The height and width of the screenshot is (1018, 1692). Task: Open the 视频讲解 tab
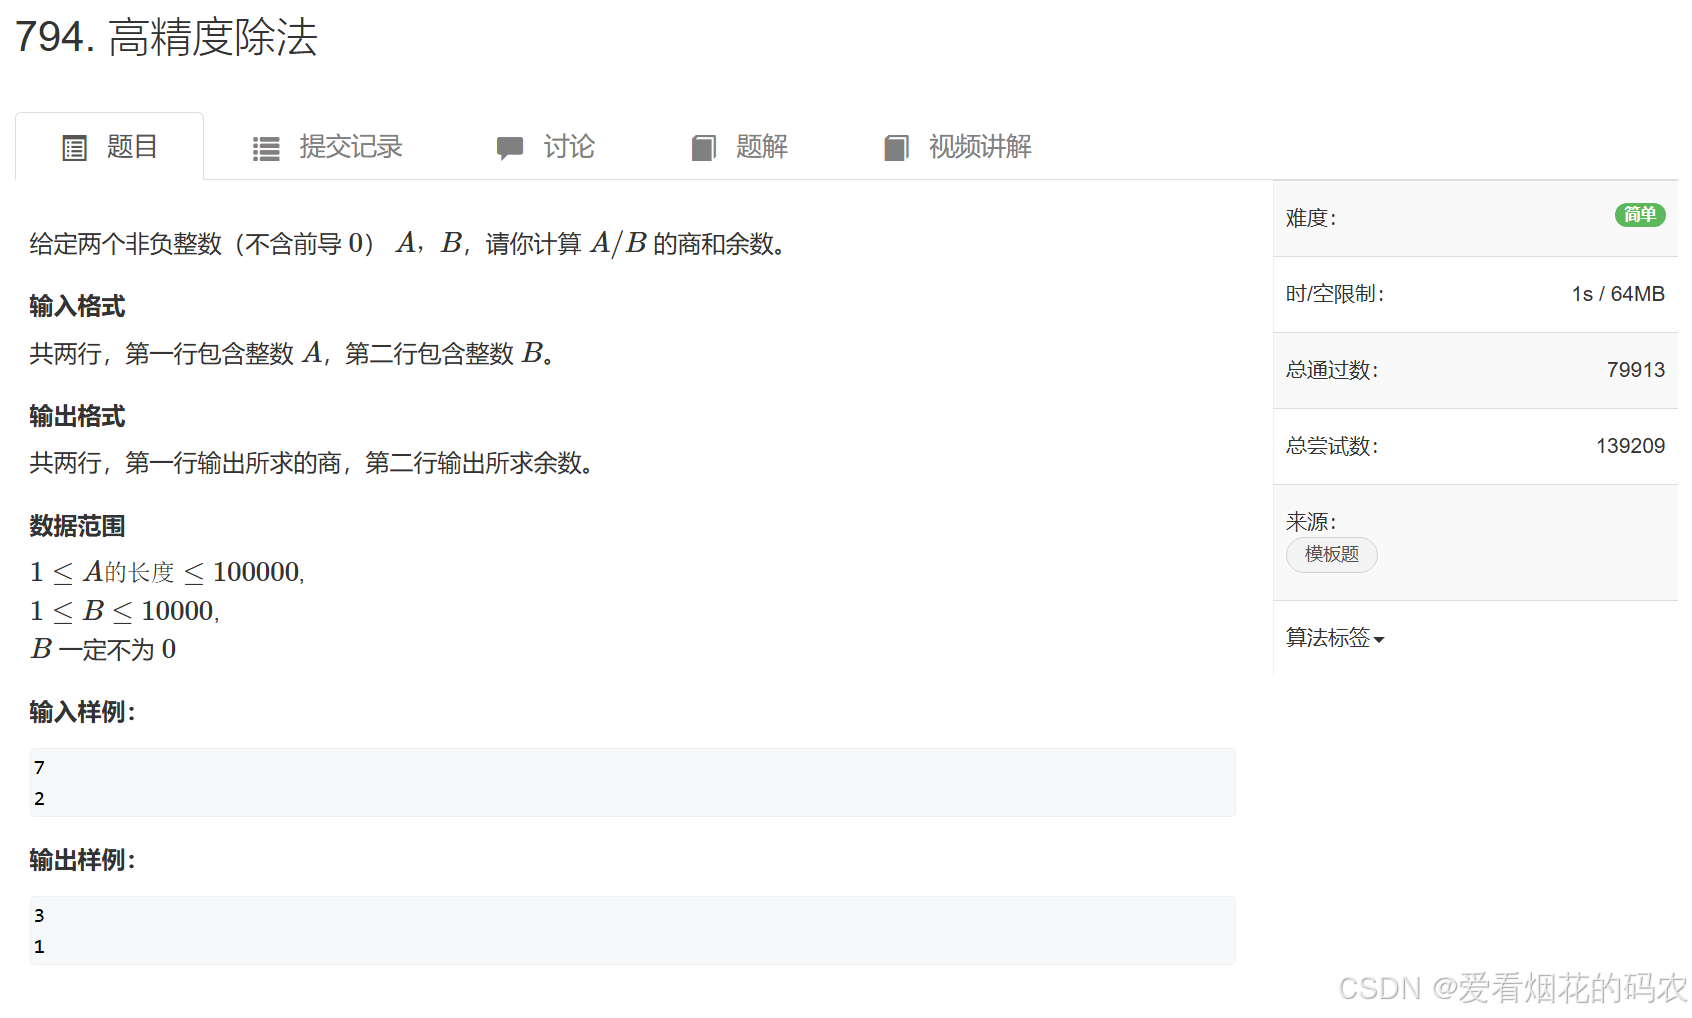coord(958,147)
